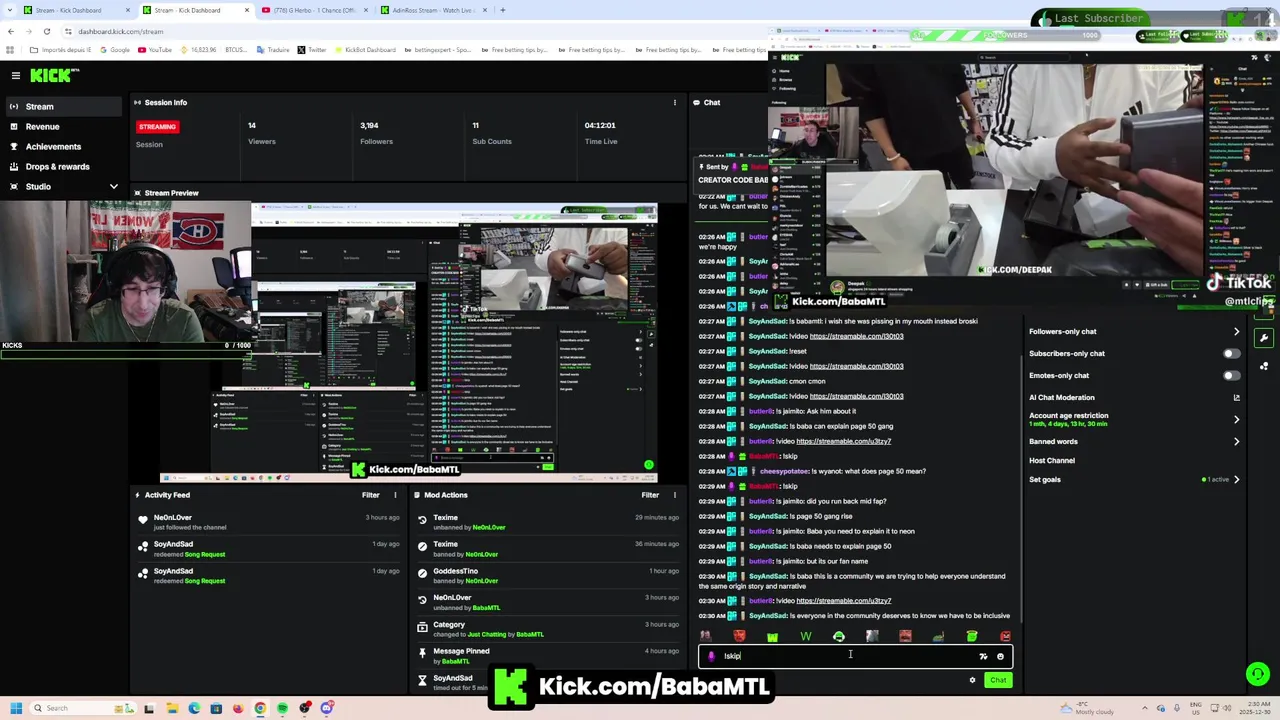The image size is (1280, 720).
Task: Open the Twitter bookmark
Action: click(x=312, y=50)
